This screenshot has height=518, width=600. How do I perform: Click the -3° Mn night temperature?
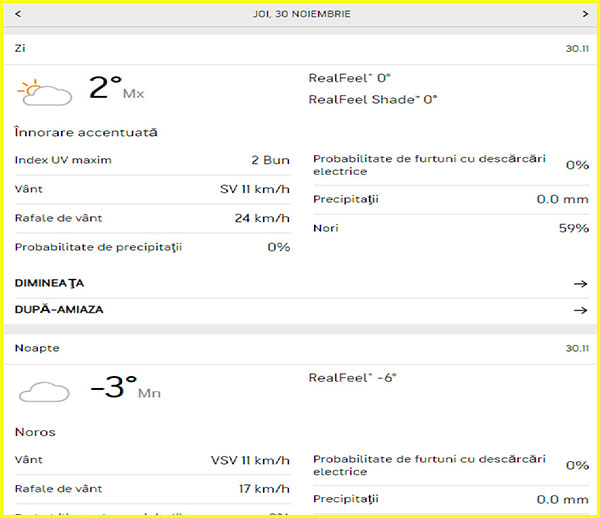pyautogui.click(x=126, y=387)
